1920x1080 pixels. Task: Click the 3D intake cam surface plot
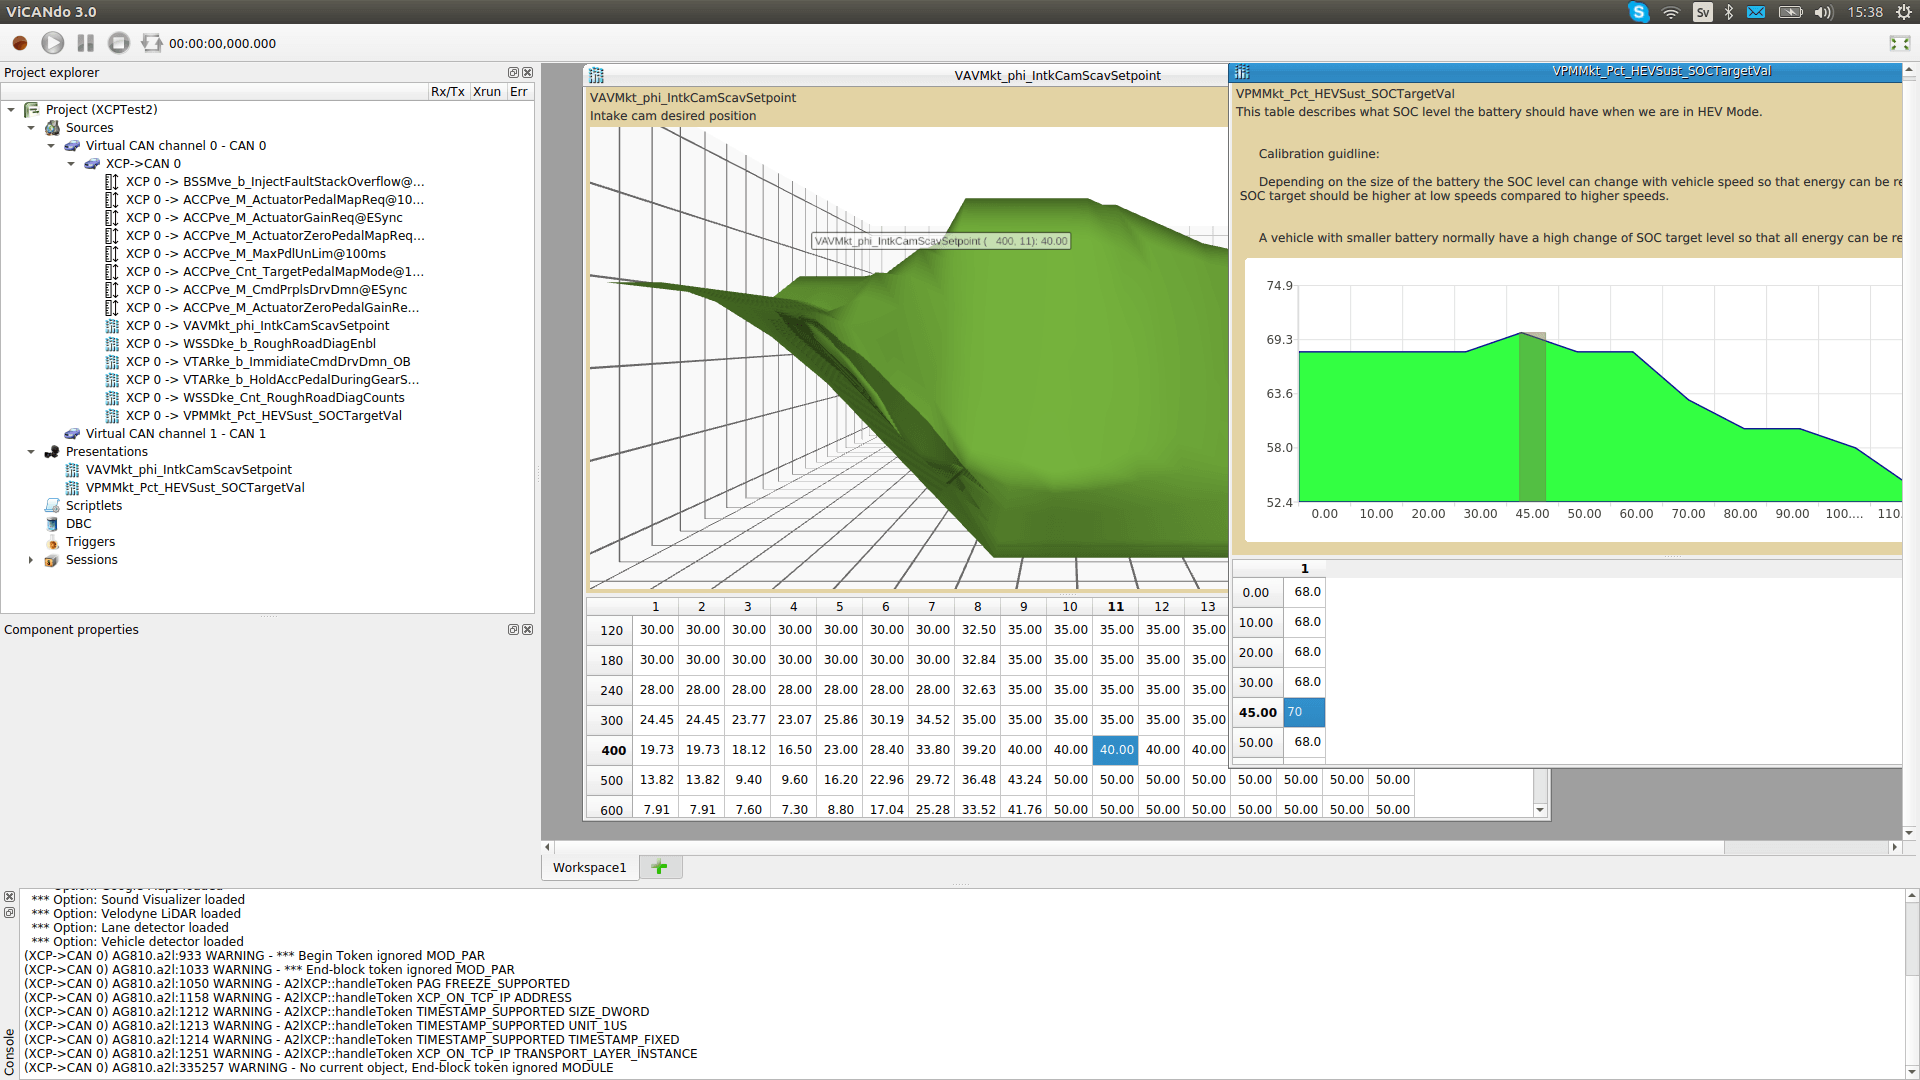pos(908,358)
